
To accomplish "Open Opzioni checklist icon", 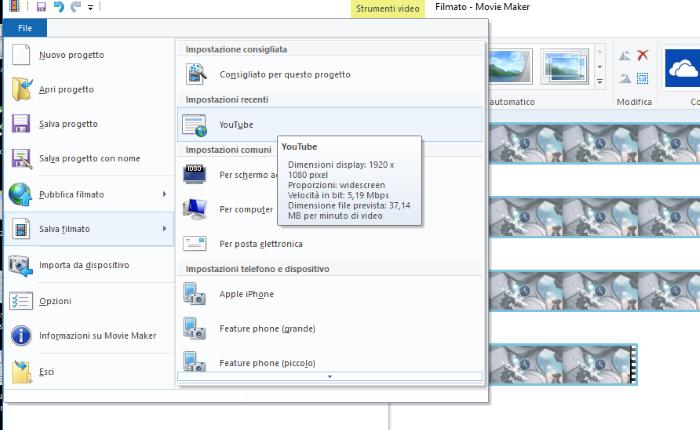I will tap(21, 300).
